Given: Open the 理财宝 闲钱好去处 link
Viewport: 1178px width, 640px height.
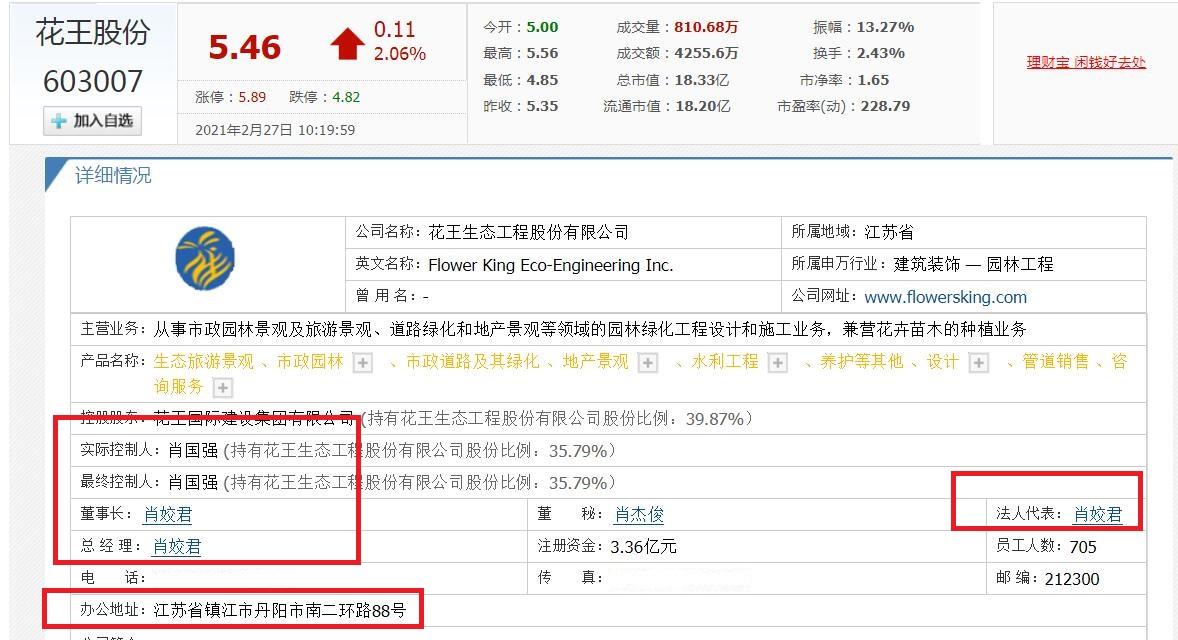Looking at the screenshot, I should click(1086, 62).
